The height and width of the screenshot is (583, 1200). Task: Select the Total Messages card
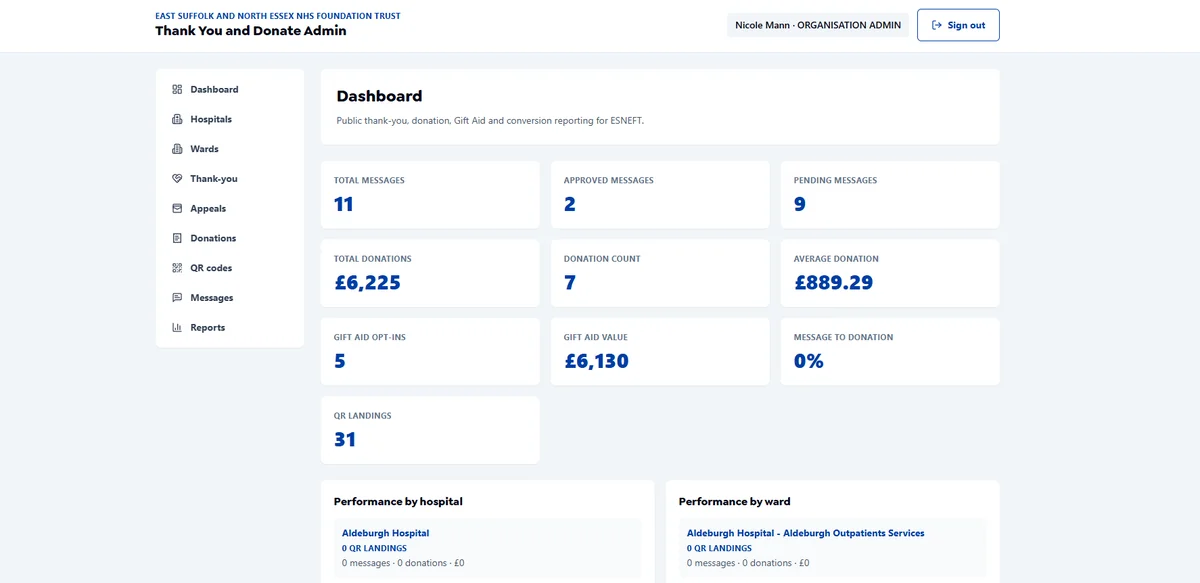[430, 195]
